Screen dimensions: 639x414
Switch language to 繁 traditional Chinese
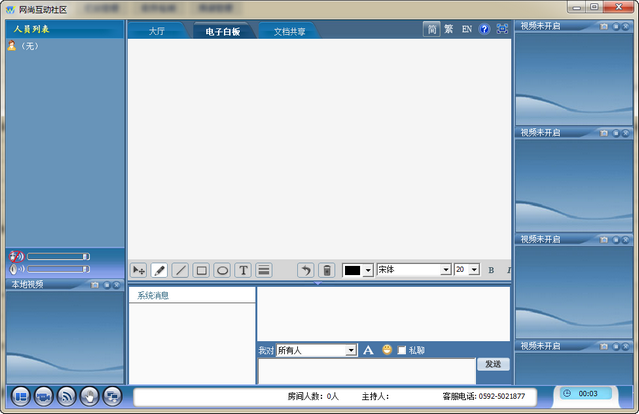coord(449,30)
